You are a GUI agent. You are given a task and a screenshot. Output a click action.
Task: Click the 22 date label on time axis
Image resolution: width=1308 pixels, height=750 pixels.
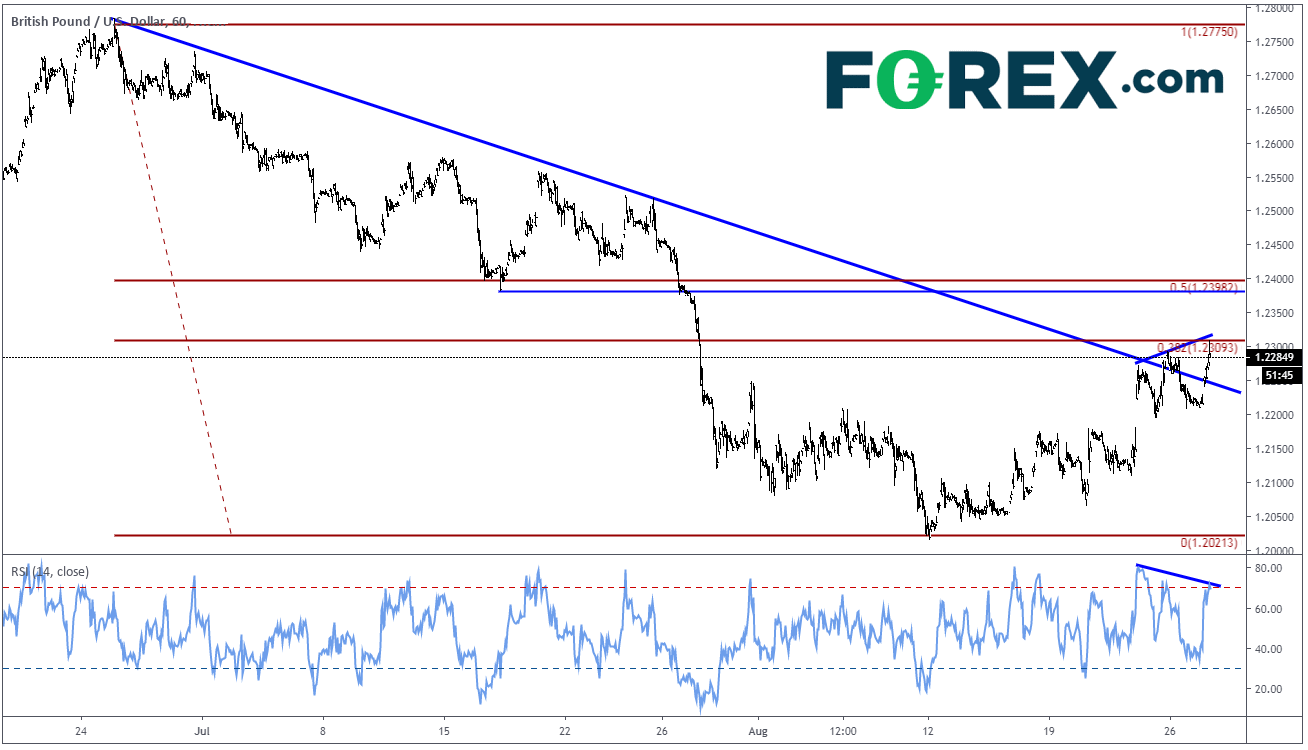(x=566, y=731)
